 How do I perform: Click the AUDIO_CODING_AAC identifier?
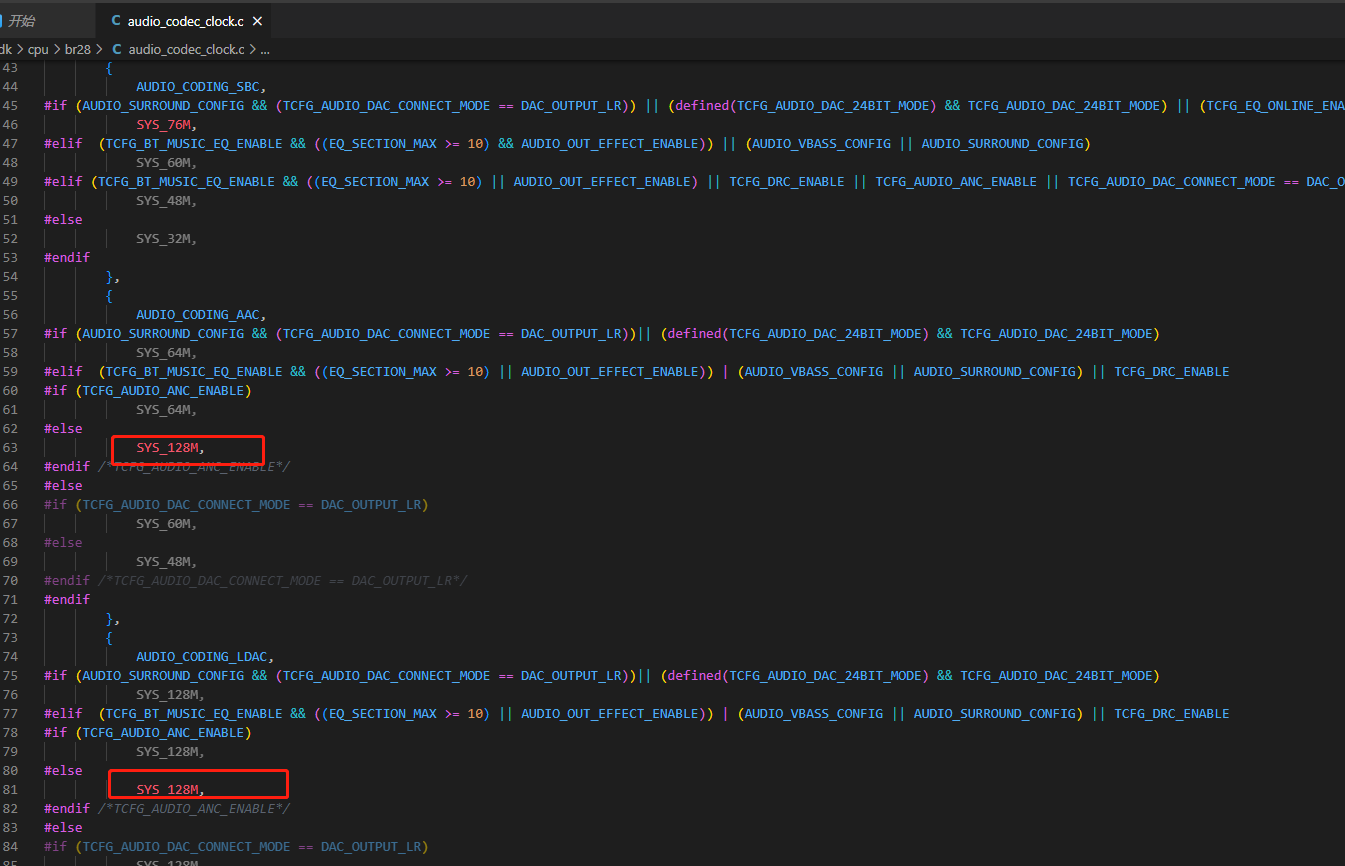201,314
